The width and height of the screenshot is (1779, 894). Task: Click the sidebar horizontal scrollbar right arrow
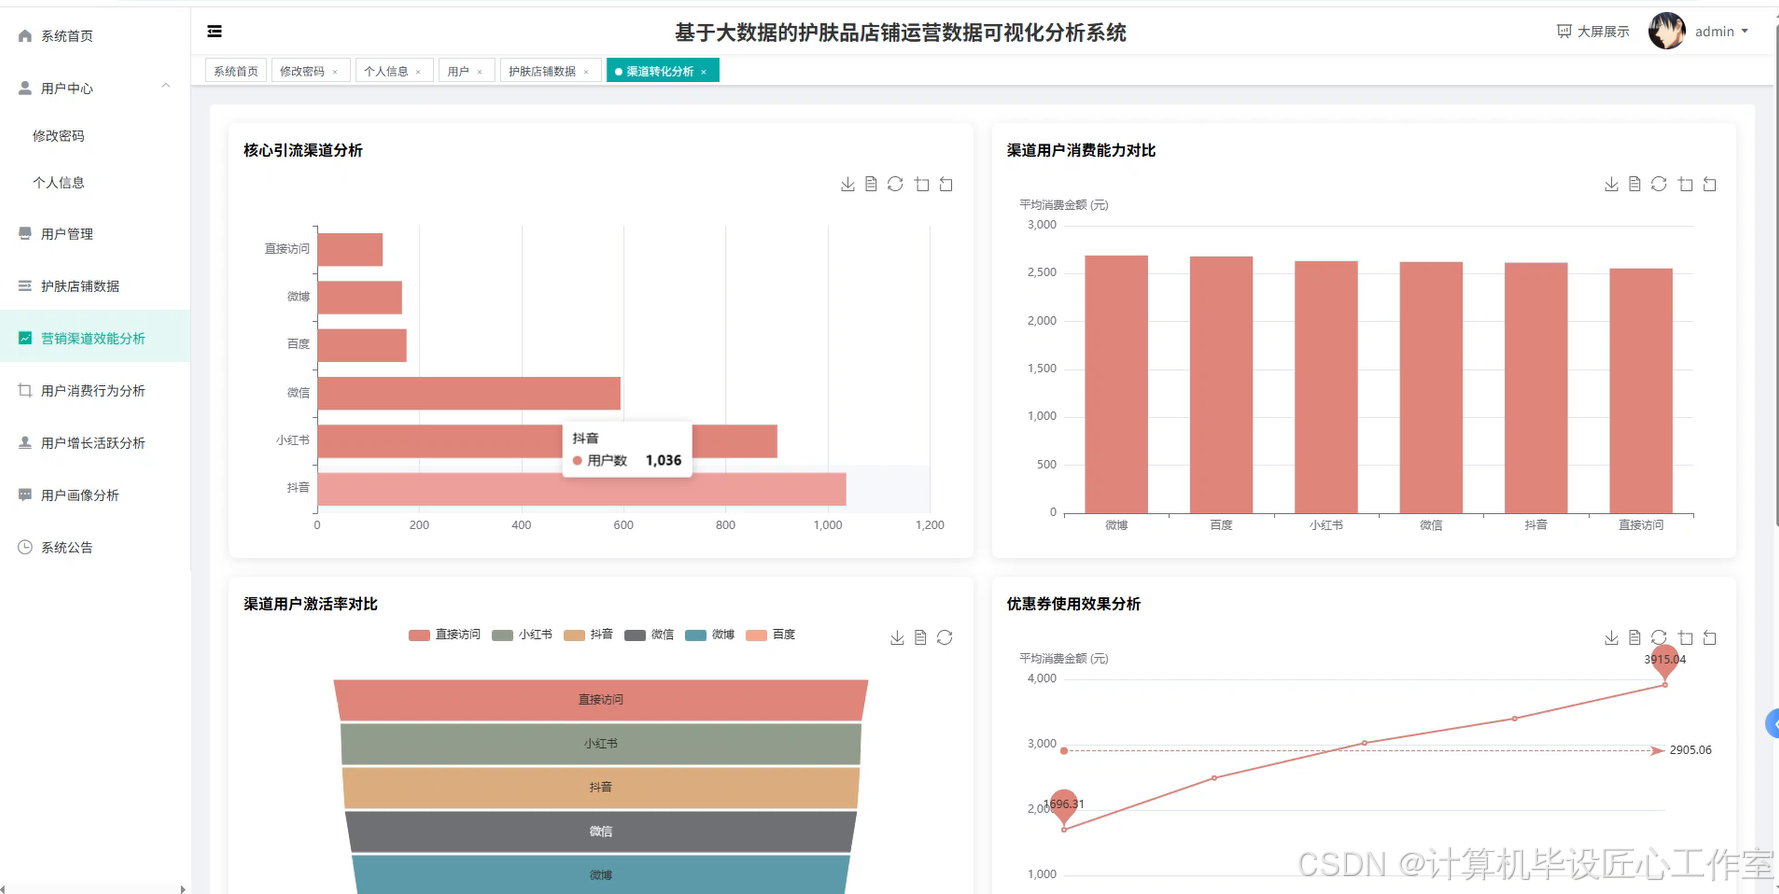pyautogui.click(x=182, y=889)
